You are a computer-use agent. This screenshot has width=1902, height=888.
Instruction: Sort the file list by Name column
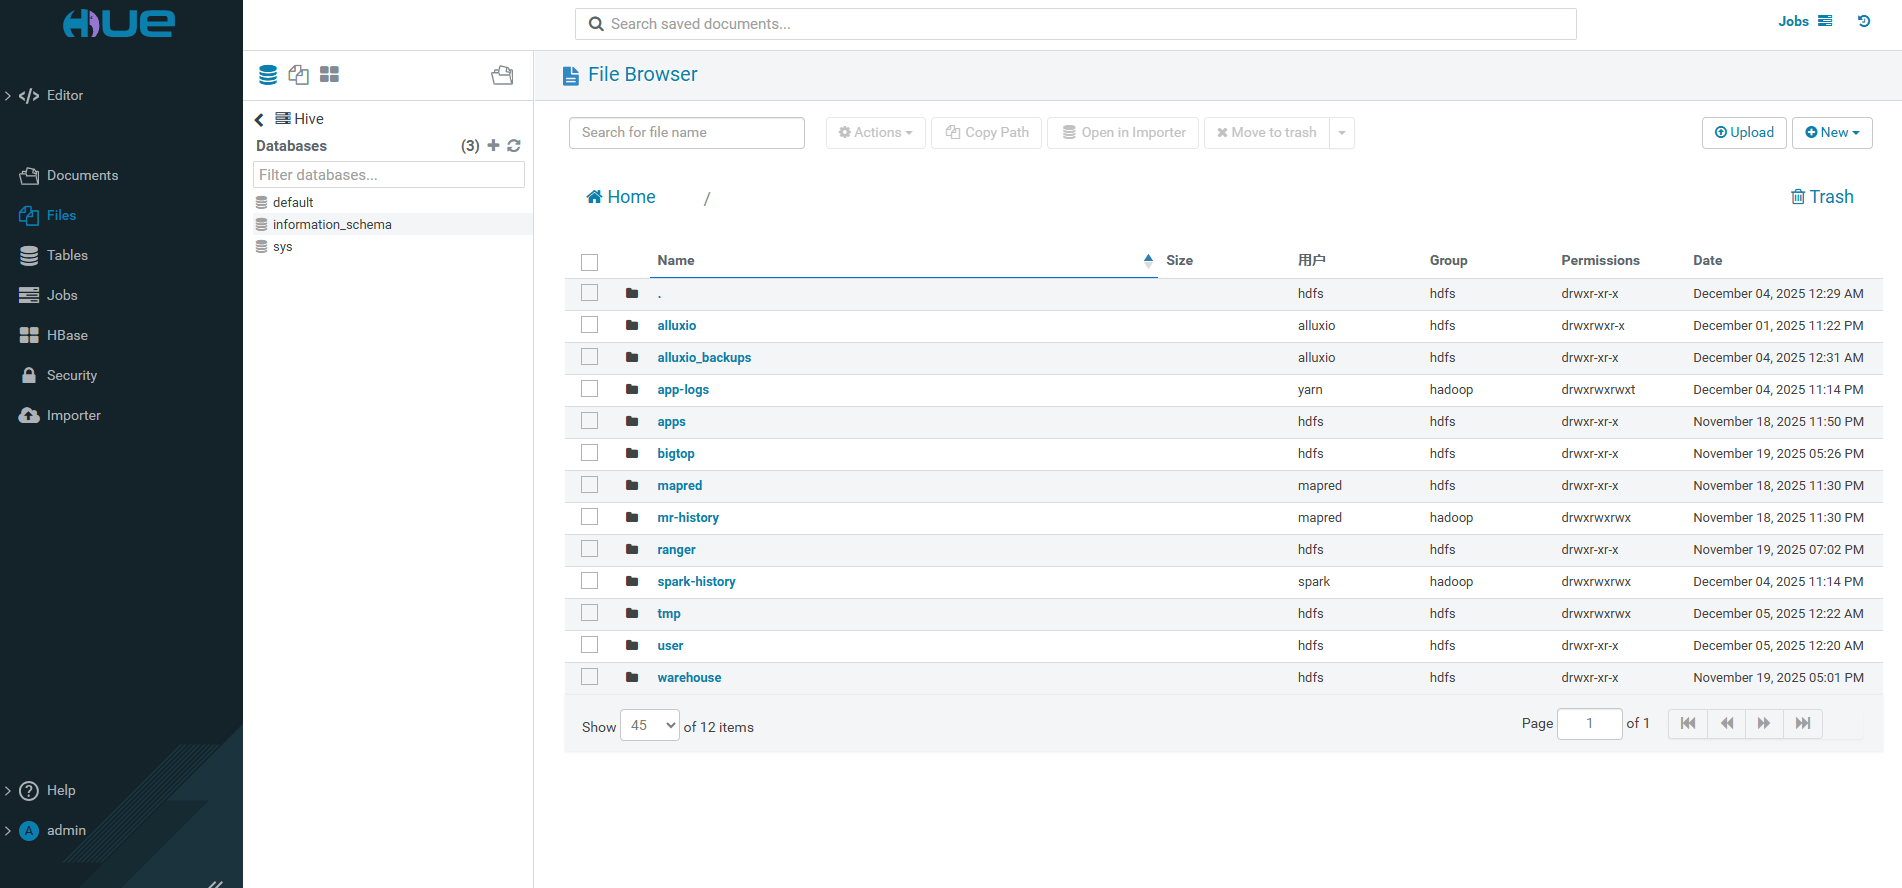tap(676, 260)
